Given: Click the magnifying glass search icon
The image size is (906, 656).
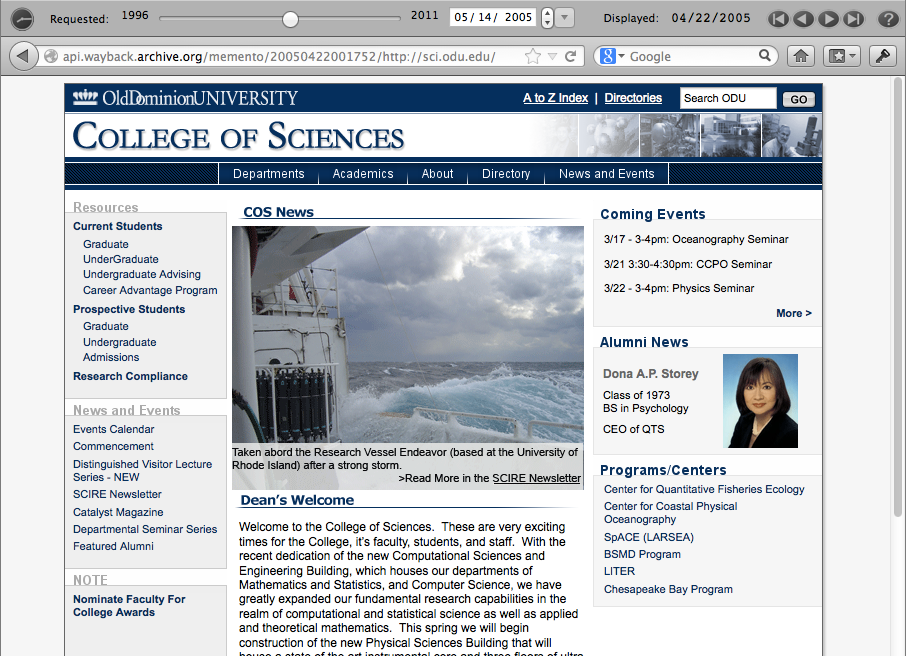Looking at the screenshot, I should click(764, 55).
